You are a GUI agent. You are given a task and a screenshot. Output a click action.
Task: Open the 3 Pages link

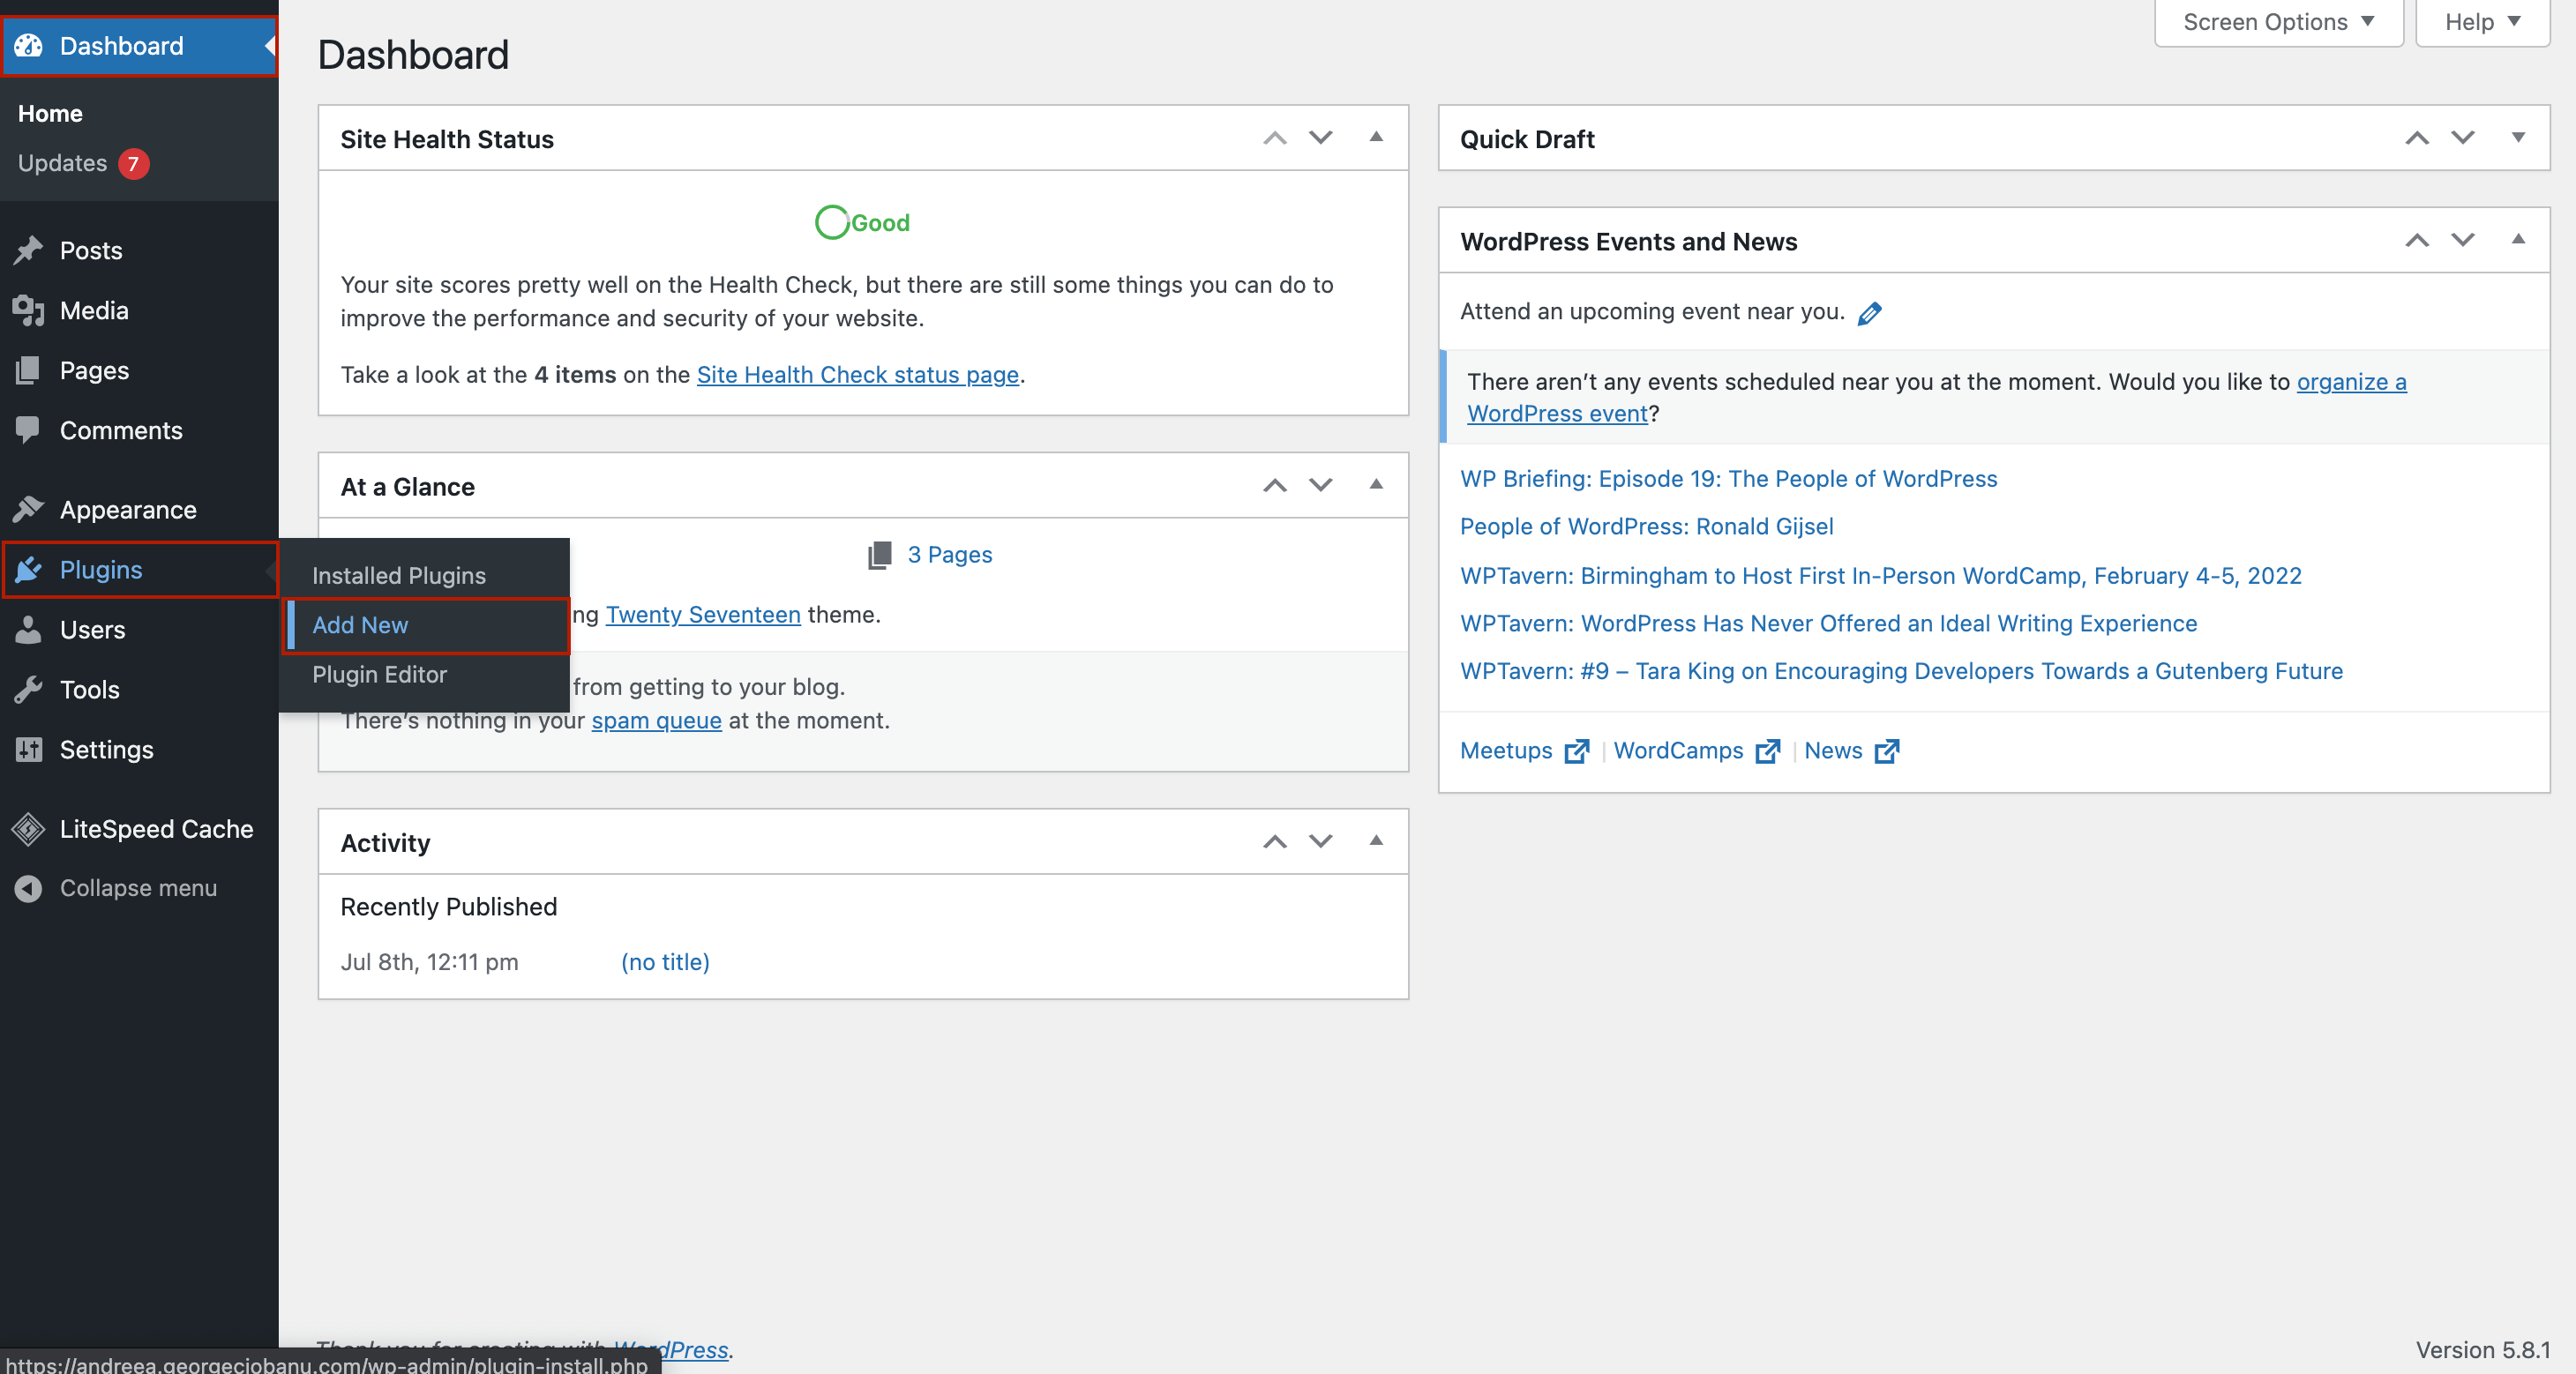click(949, 555)
